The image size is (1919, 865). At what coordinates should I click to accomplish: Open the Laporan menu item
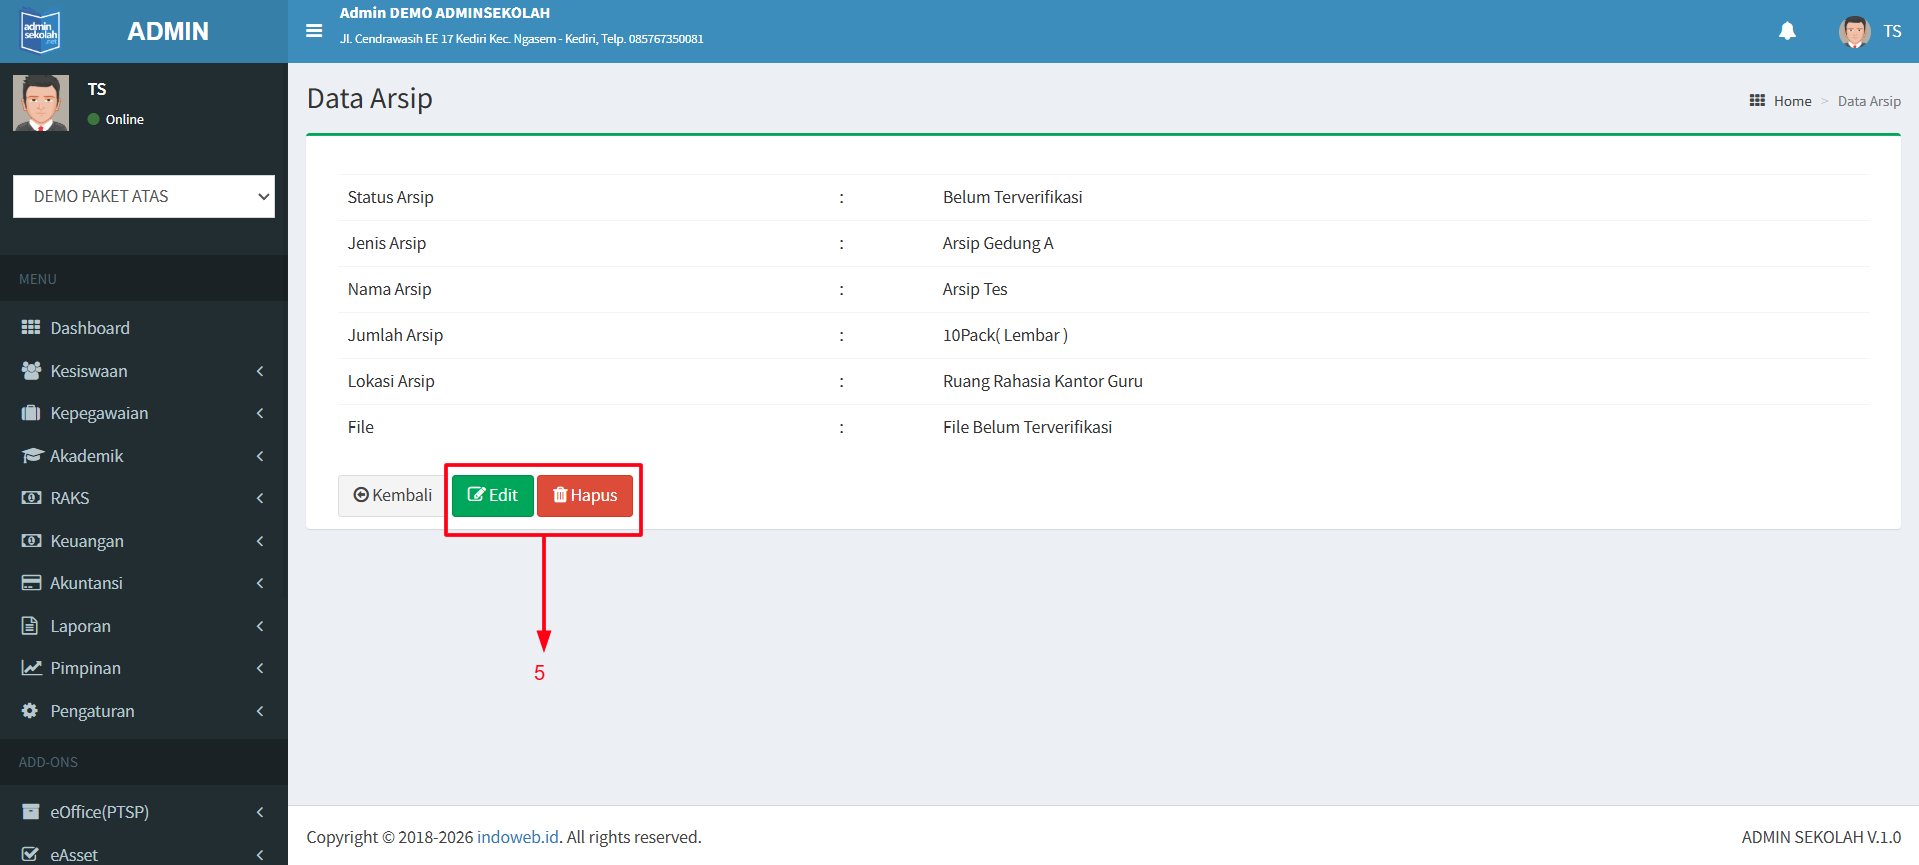(x=81, y=626)
